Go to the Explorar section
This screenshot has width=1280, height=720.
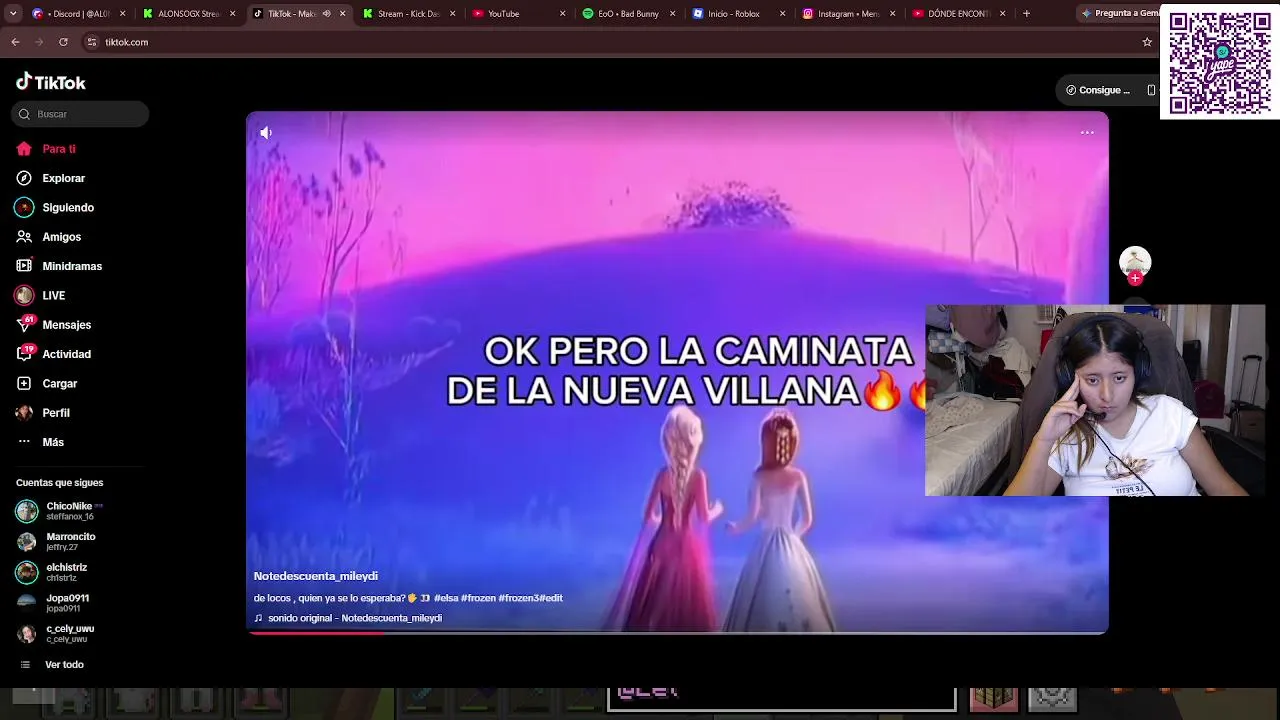[50, 178]
